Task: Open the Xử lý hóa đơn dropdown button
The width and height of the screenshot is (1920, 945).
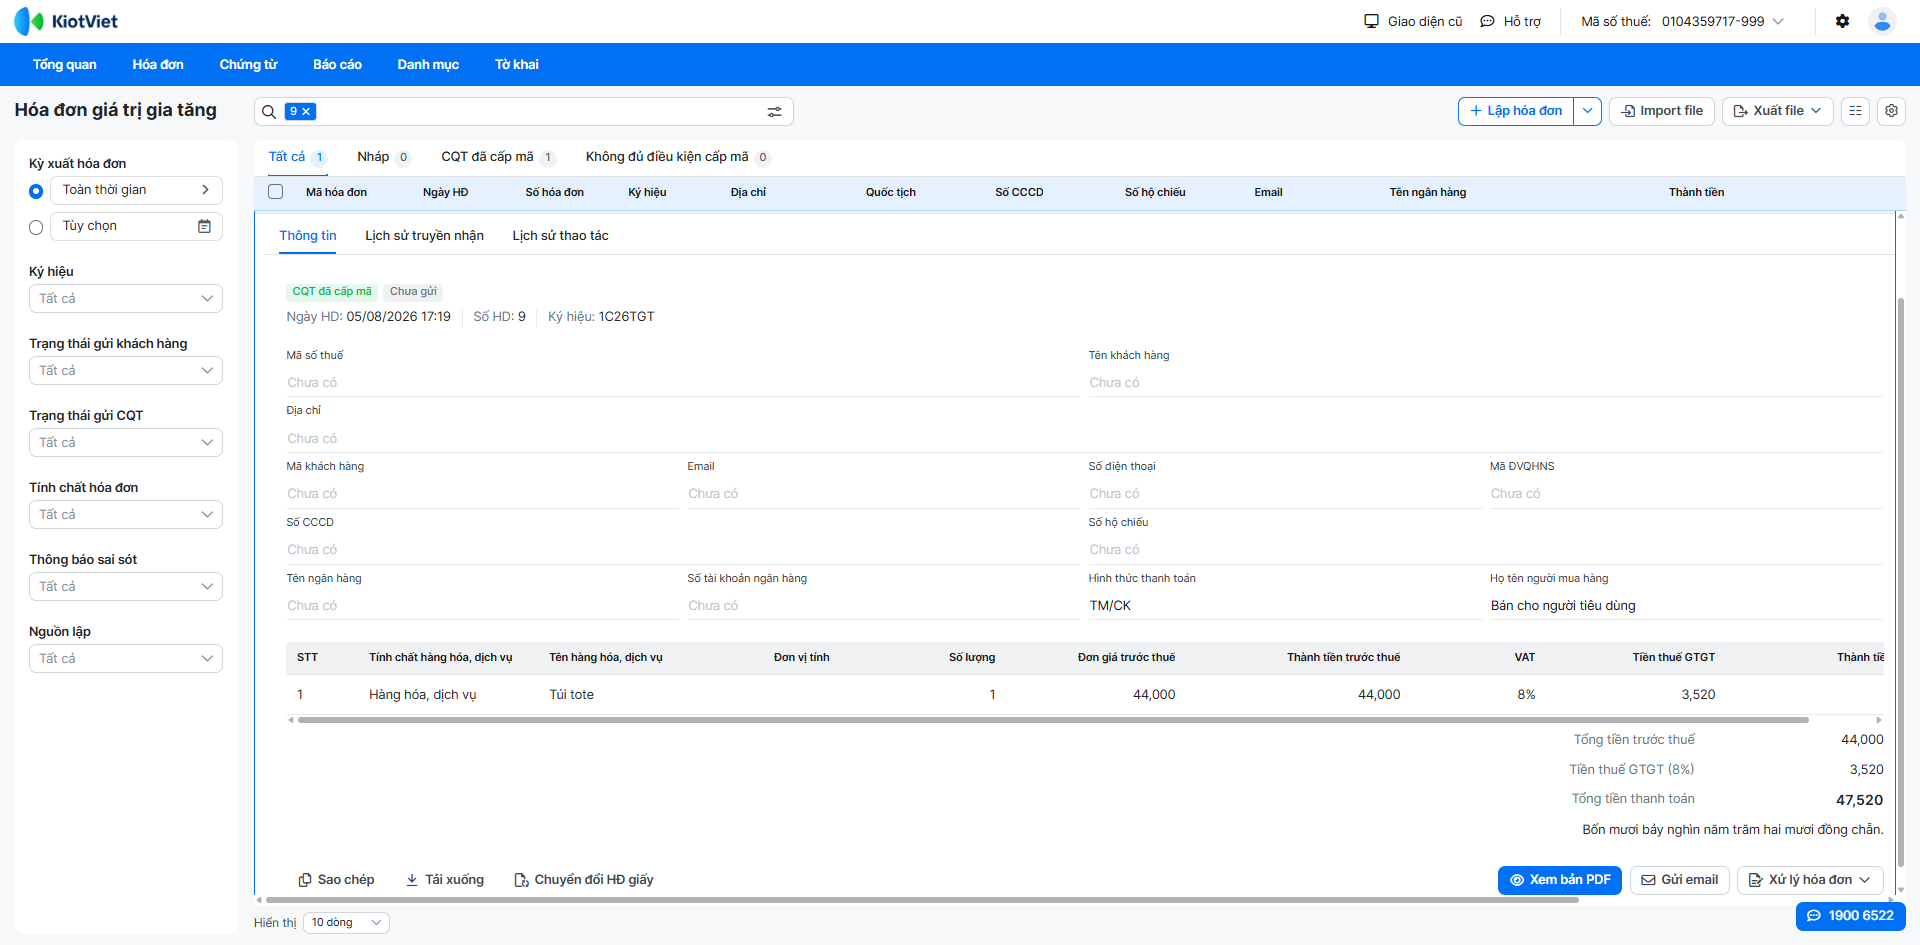Action: click(1810, 880)
